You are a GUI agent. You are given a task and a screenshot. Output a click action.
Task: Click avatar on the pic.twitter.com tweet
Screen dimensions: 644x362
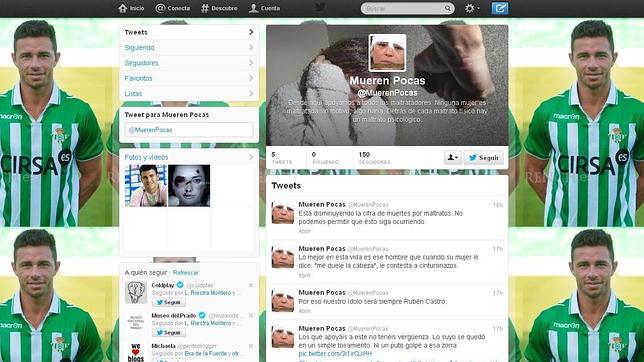point(283,337)
